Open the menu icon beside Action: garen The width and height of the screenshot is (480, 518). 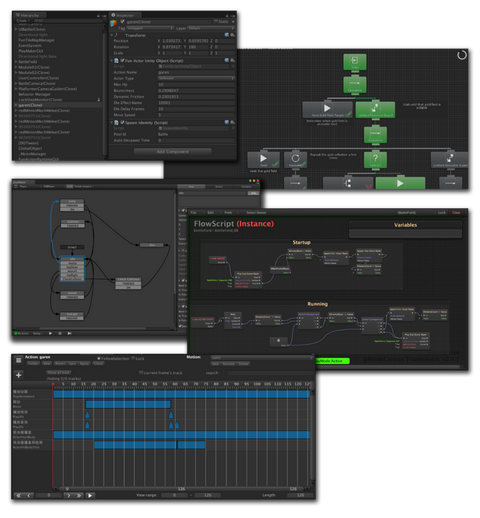tap(18, 360)
